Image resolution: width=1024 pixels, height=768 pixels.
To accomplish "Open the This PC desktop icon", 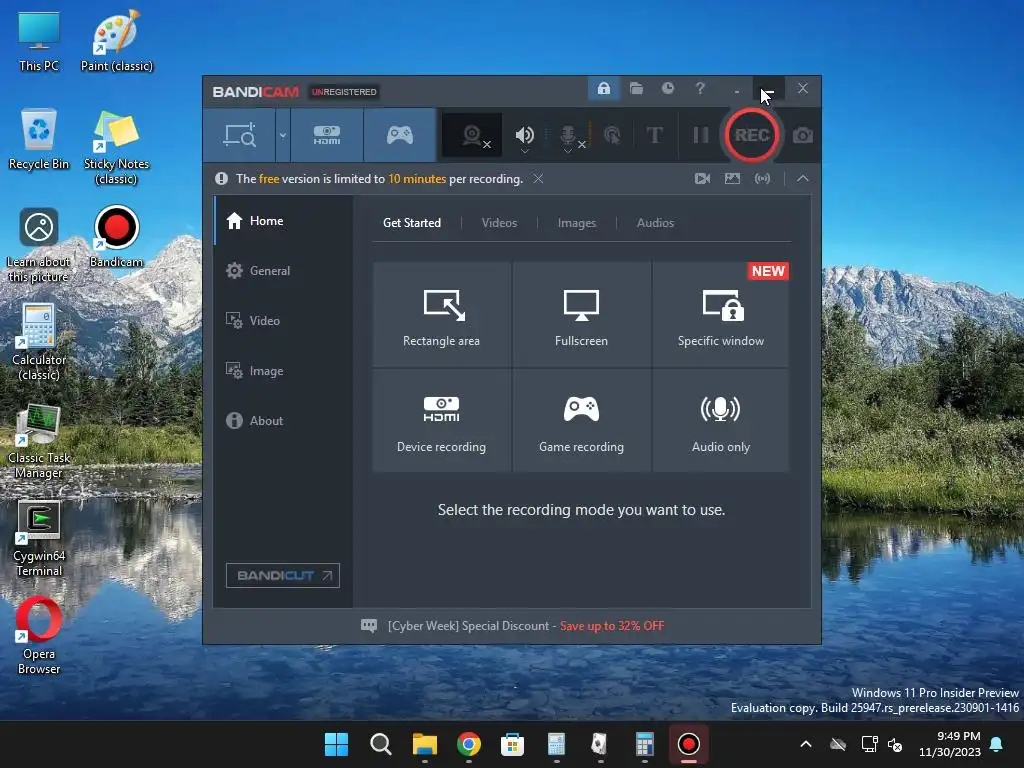I will coord(39,40).
